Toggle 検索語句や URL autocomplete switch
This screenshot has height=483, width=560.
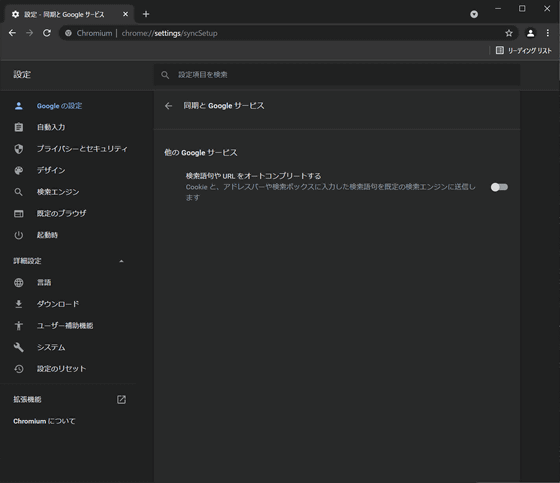point(499,187)
